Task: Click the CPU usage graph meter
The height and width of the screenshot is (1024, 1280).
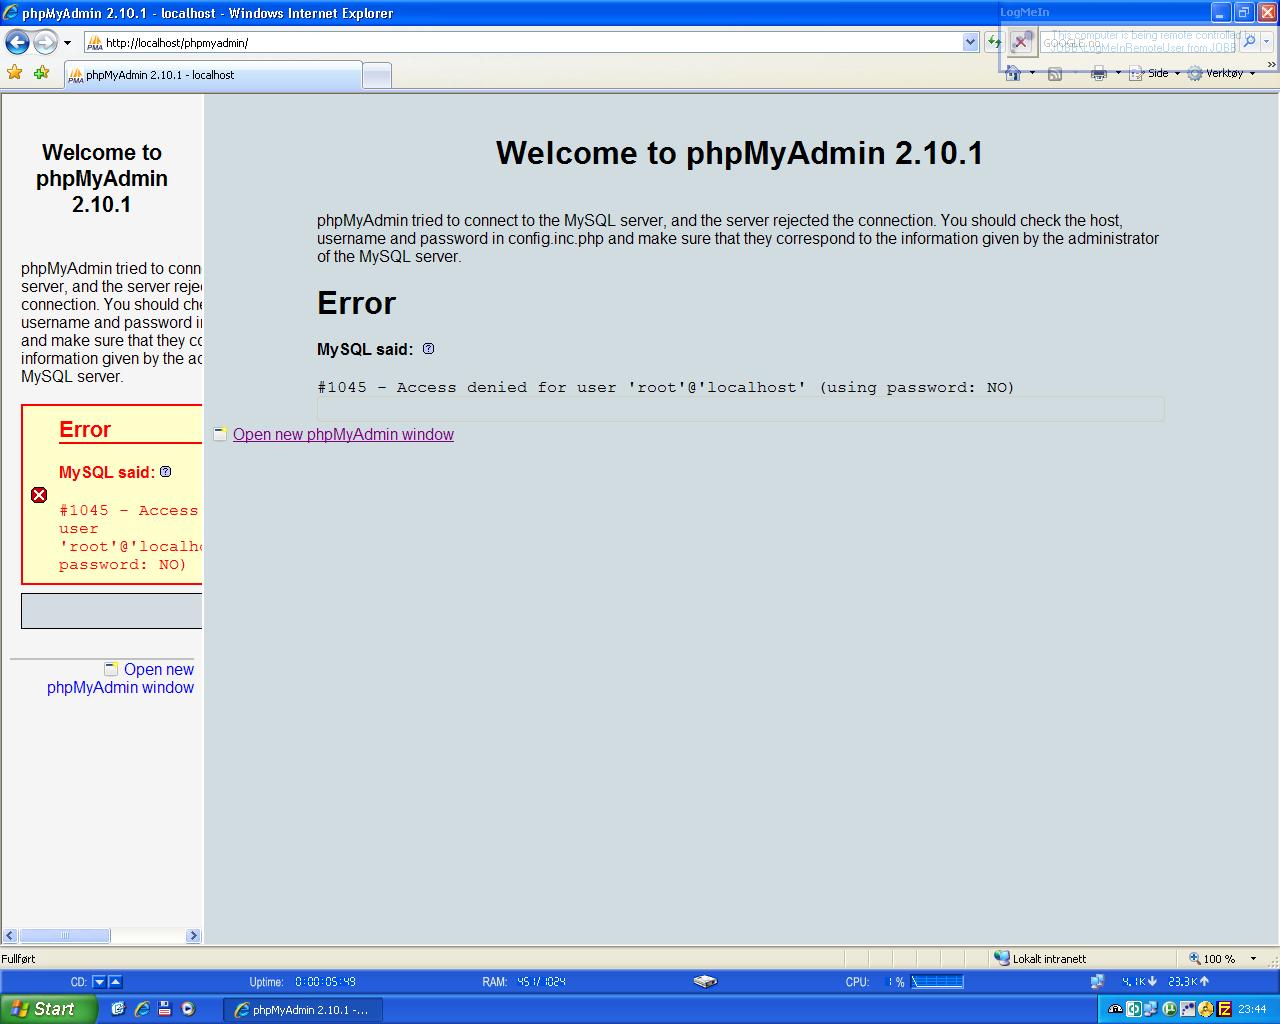Action: 938,982
